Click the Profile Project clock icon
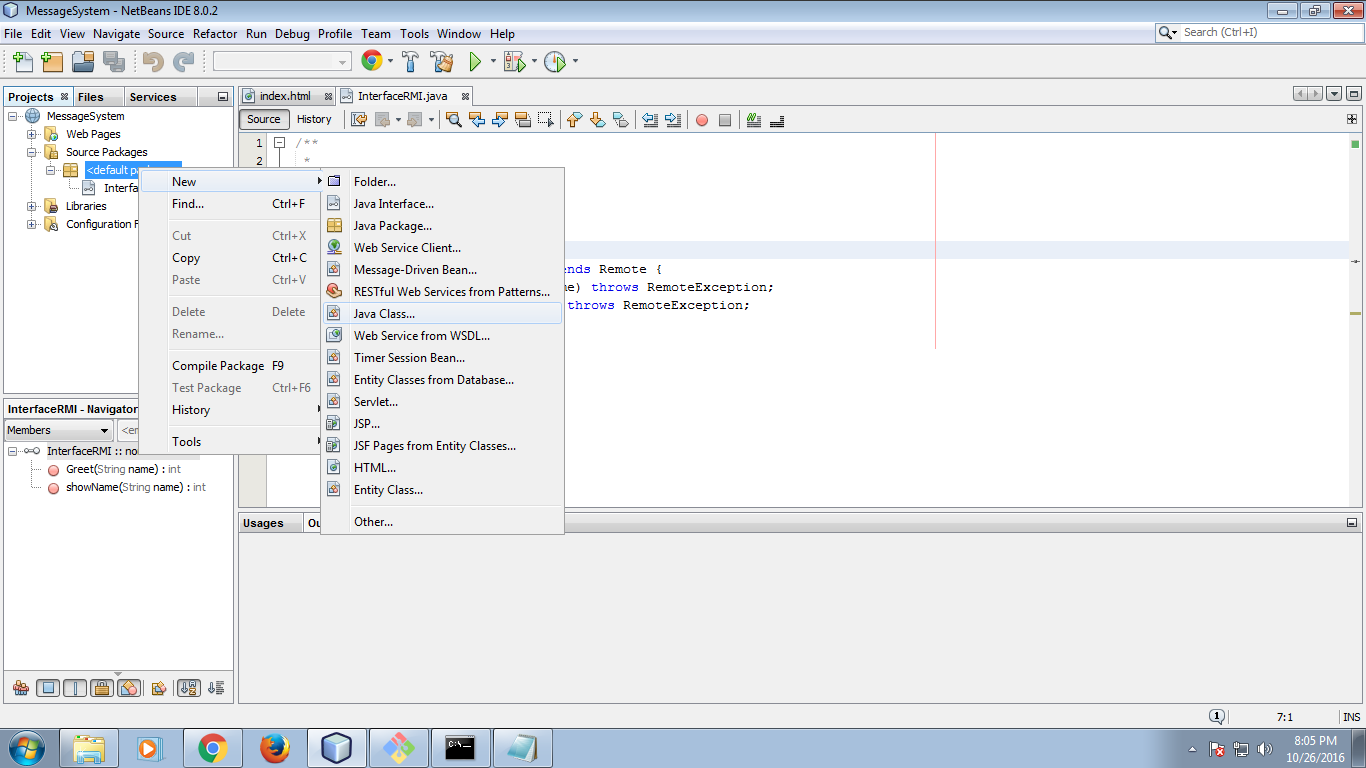The image size is (1366, 768). click(555, 62)
